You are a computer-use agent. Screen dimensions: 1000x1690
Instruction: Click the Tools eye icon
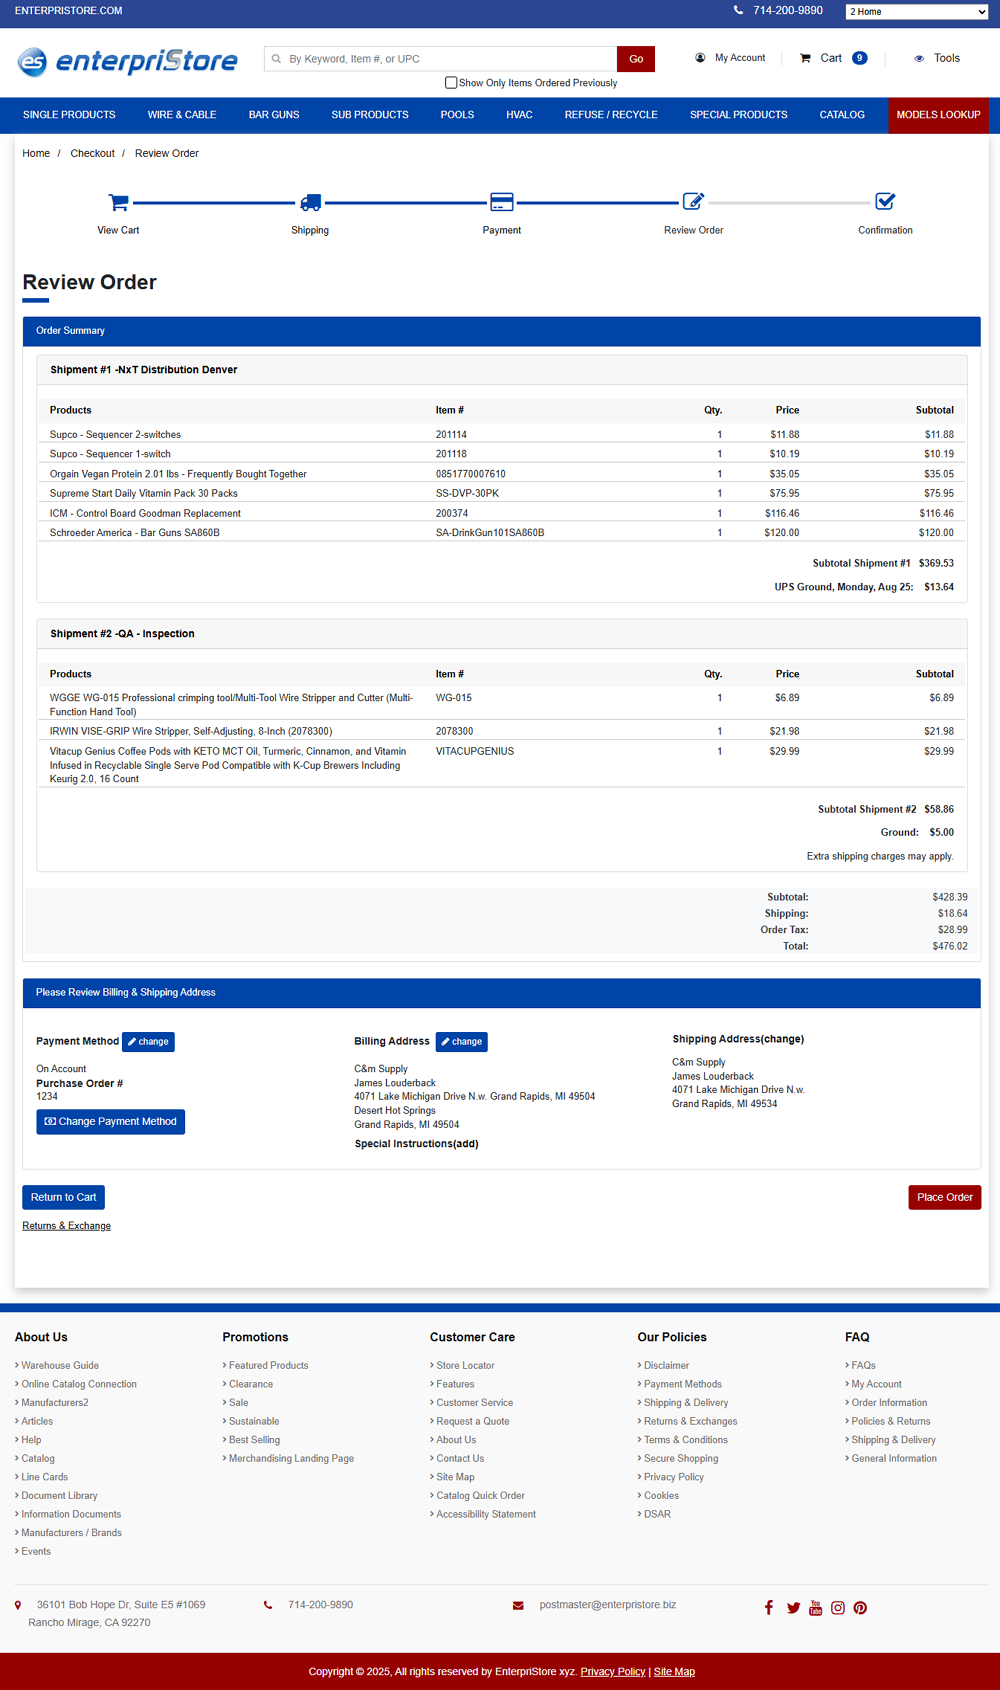[919, 58]
